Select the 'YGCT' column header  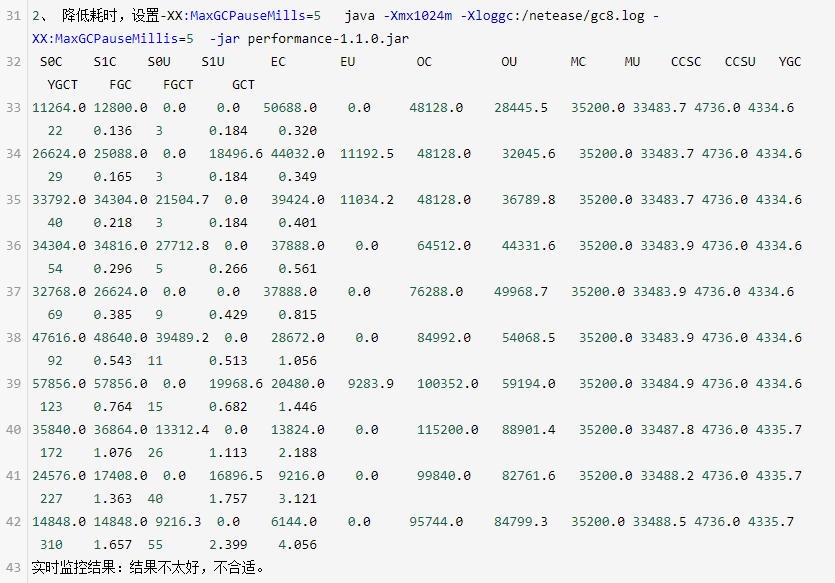coord(62,85)
